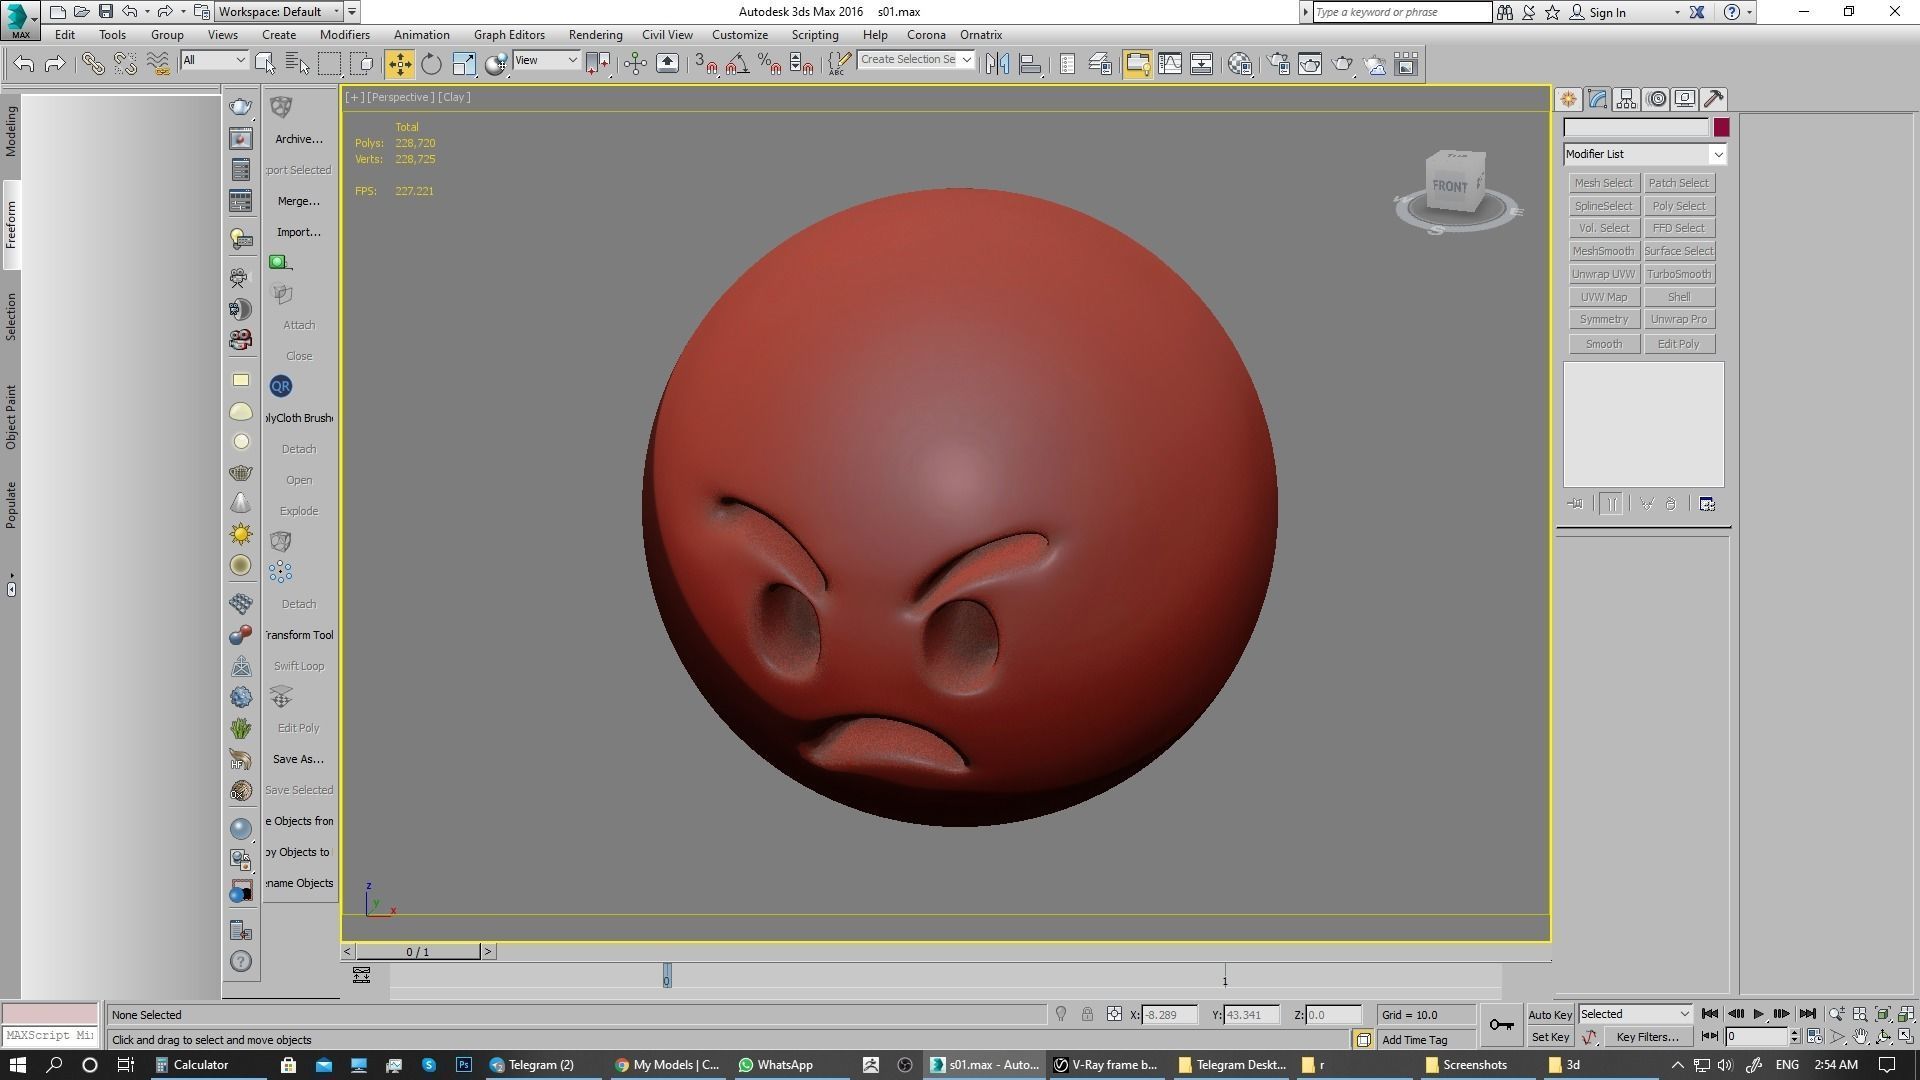1920x1080 pixels.
Task: Toggle the Selection Lock padlock
Action: (x=1087, y=1014)
